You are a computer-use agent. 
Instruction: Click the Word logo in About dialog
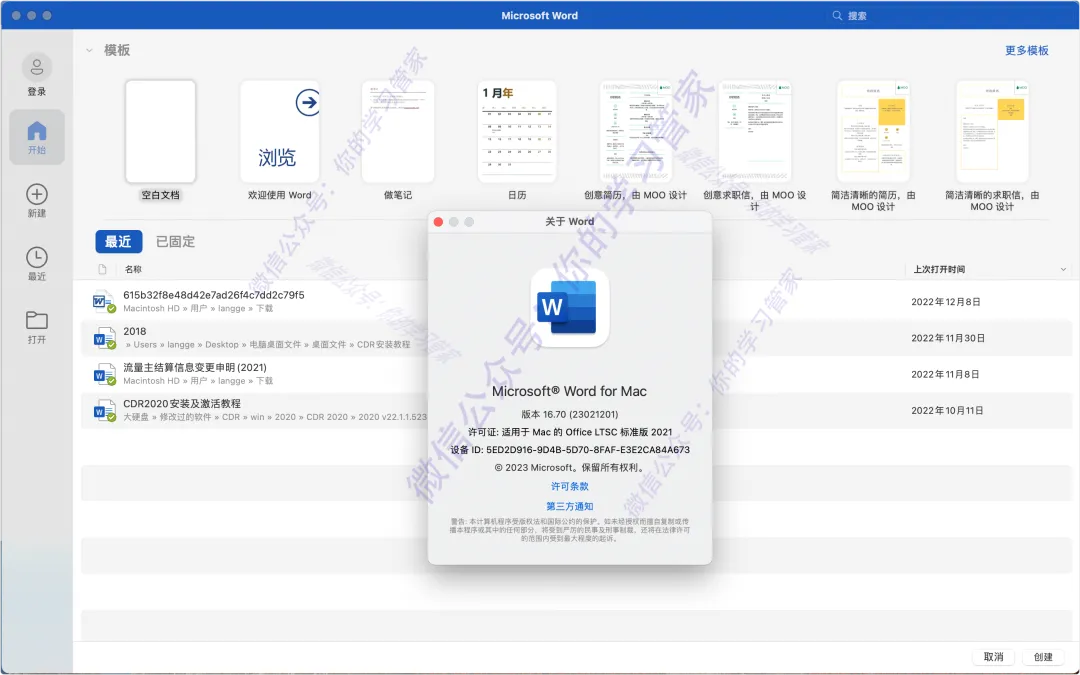click(x=569, y=307)
